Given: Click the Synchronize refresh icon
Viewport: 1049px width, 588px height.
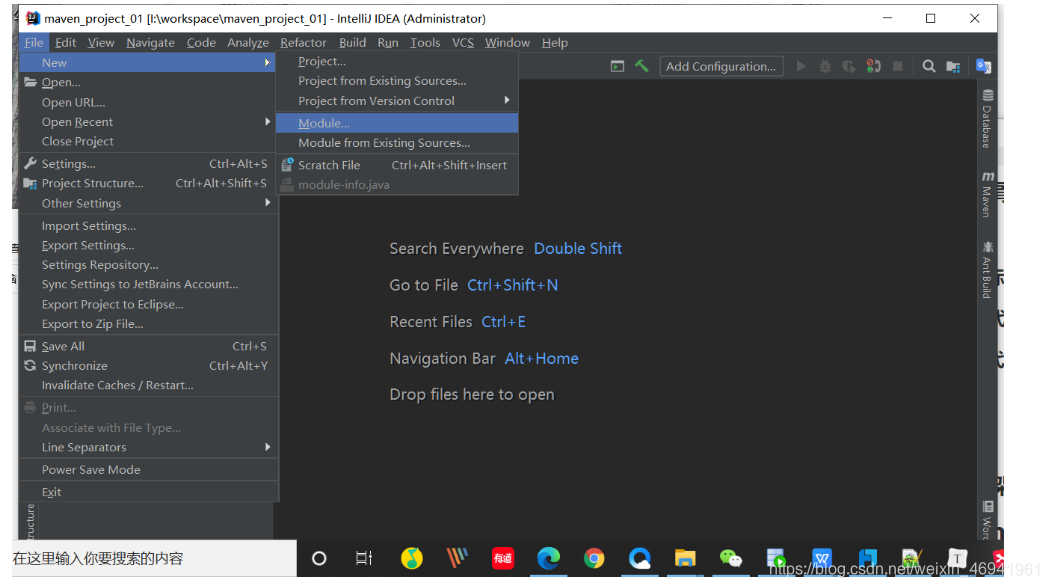Looking at the screenshot, I should (x=30, y=365).
